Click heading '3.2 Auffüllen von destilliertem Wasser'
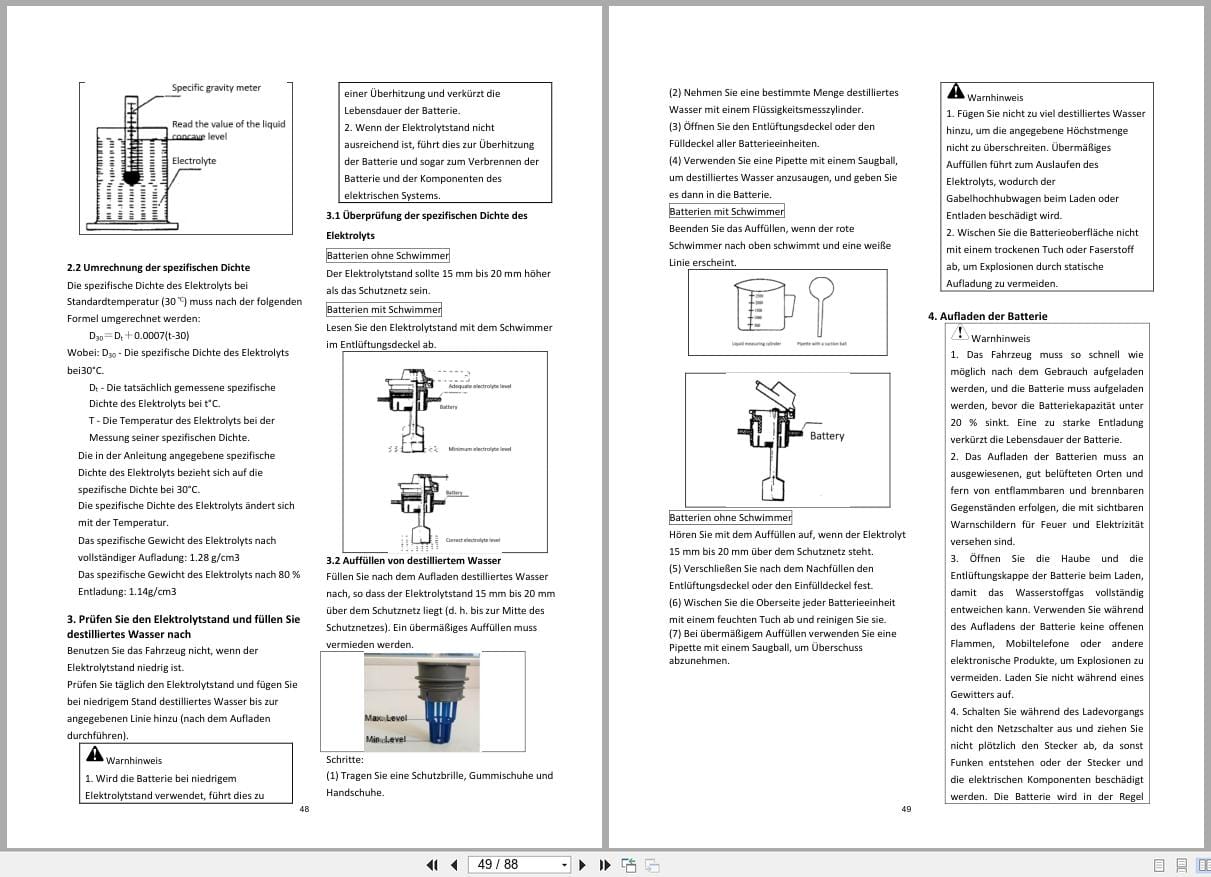1211x877 pixels. 414,560
